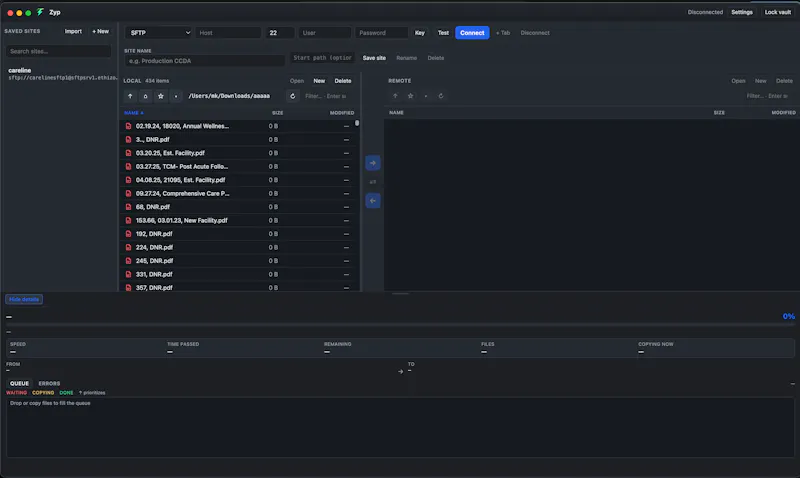Viewport: 800px width, 478px height.
Task: Click New in the Local panel
Action: point(319,81)
